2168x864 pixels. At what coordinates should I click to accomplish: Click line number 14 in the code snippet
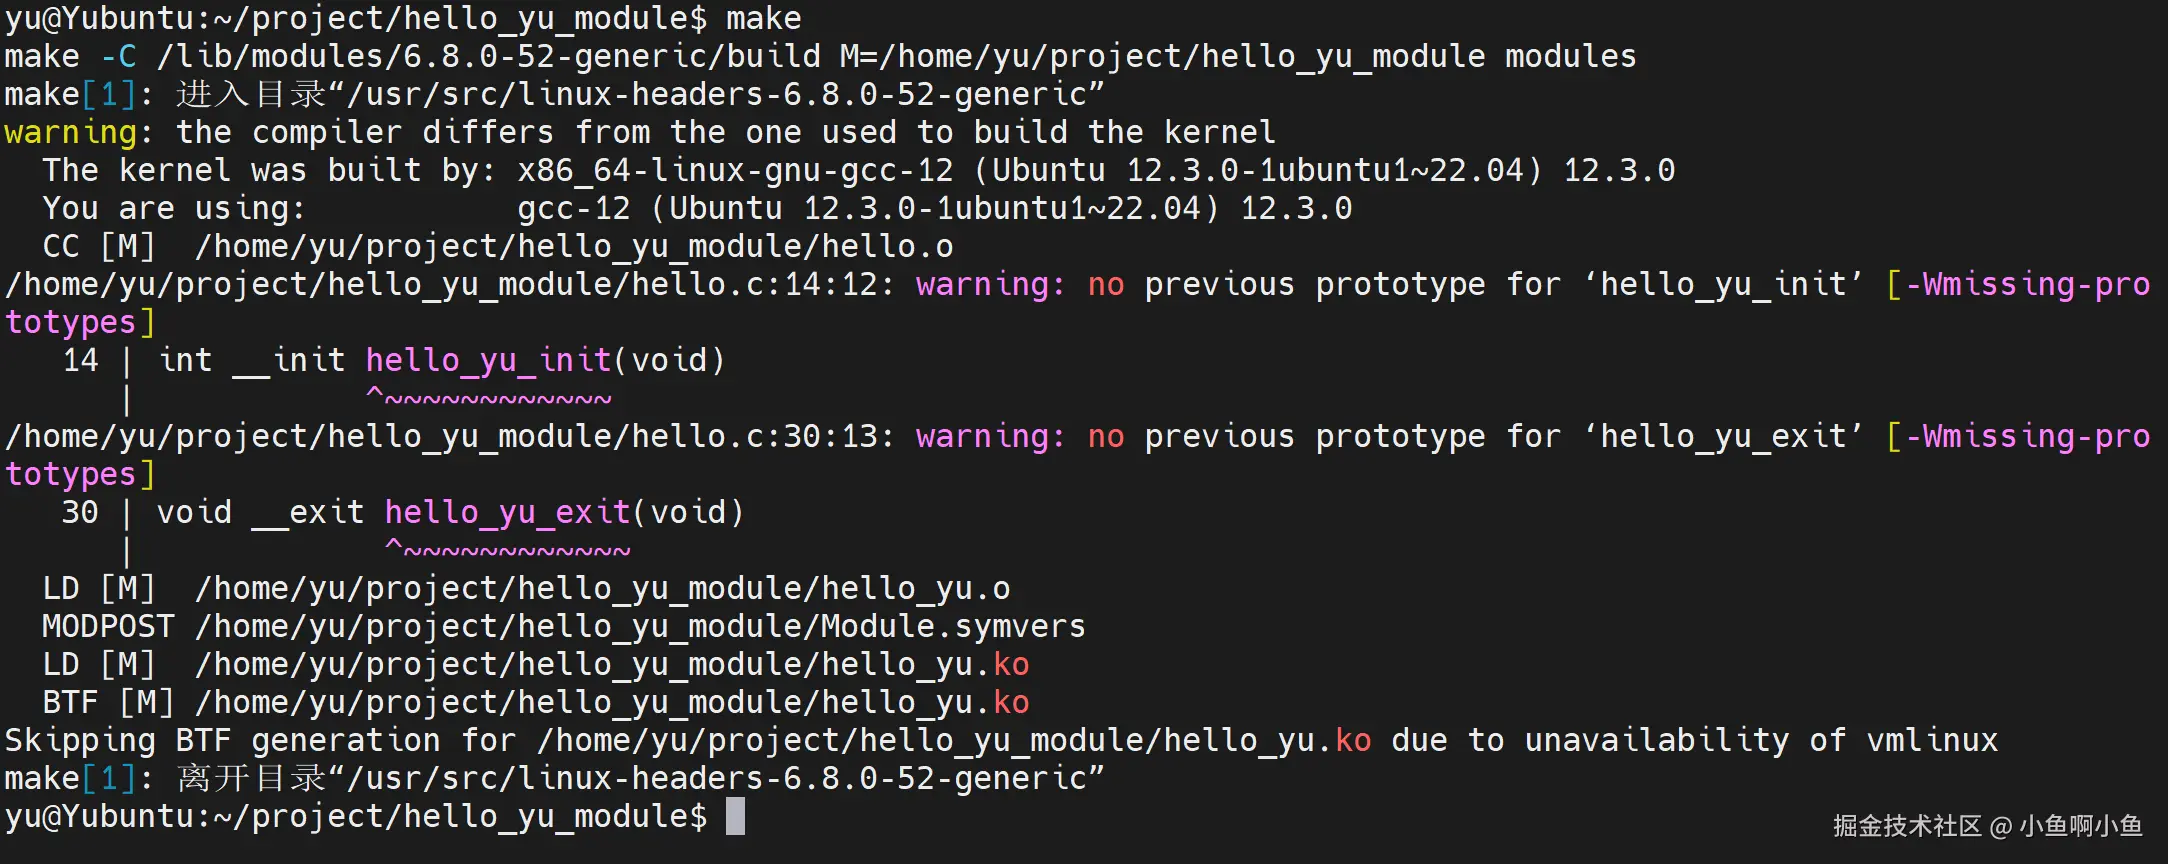(x=80, y=360)
